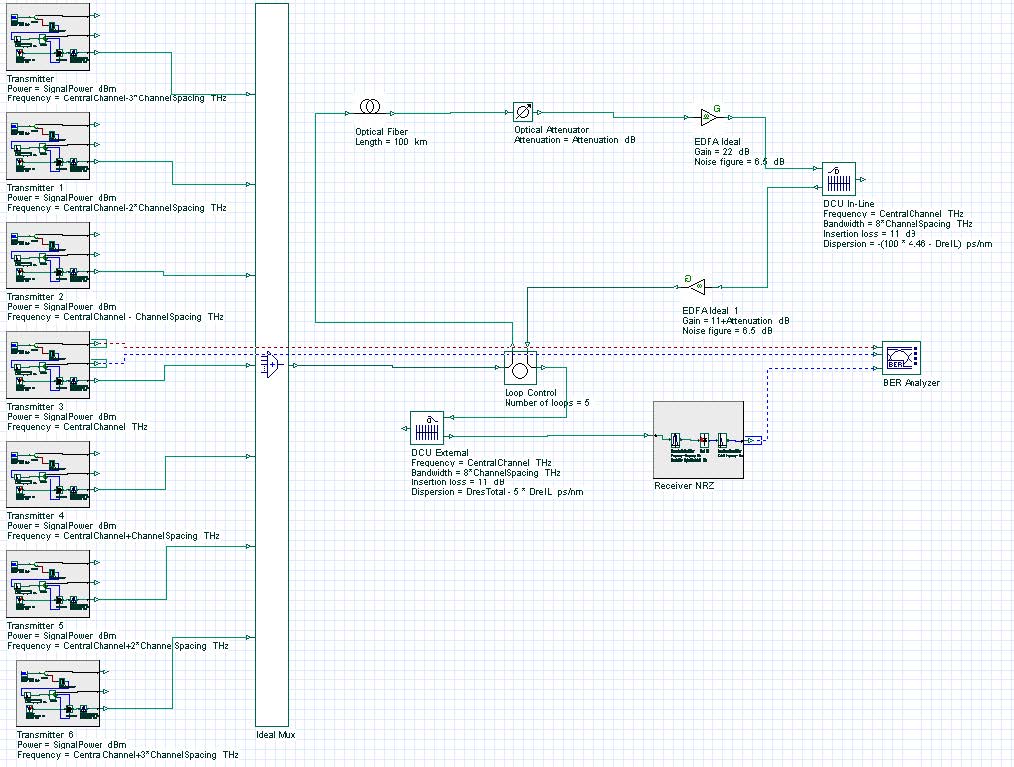The image size is (1014, 767).
Task: Open the DCU In-Line dispersion unit
Action: pos(838,180)
